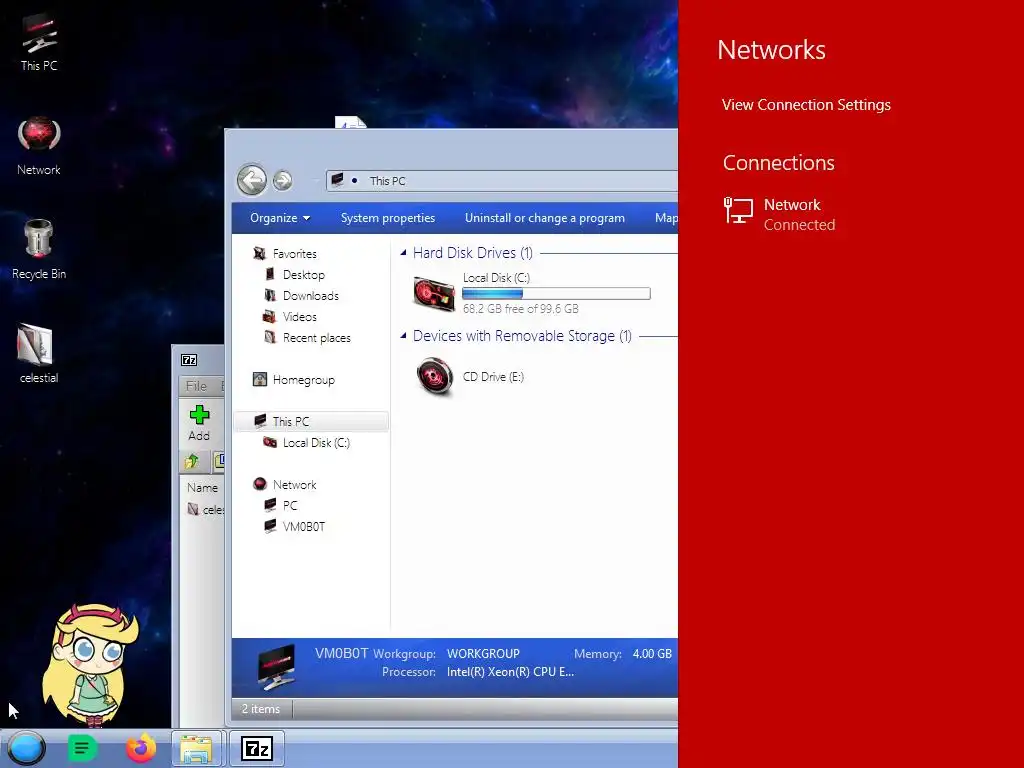Open This PC desktop icon
1024x768 pixels.
[39, 41]
